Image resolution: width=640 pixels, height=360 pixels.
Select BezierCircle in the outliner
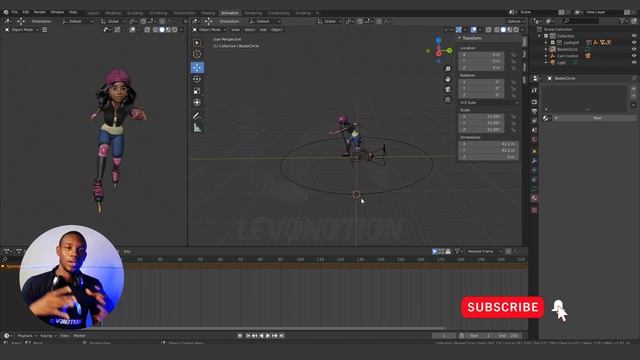coord(567,49)
